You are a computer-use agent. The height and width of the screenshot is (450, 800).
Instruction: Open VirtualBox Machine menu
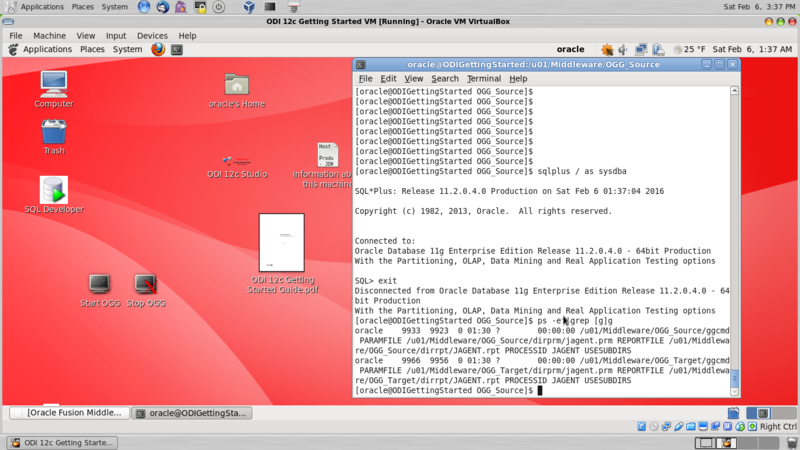(x=49, y=36)
